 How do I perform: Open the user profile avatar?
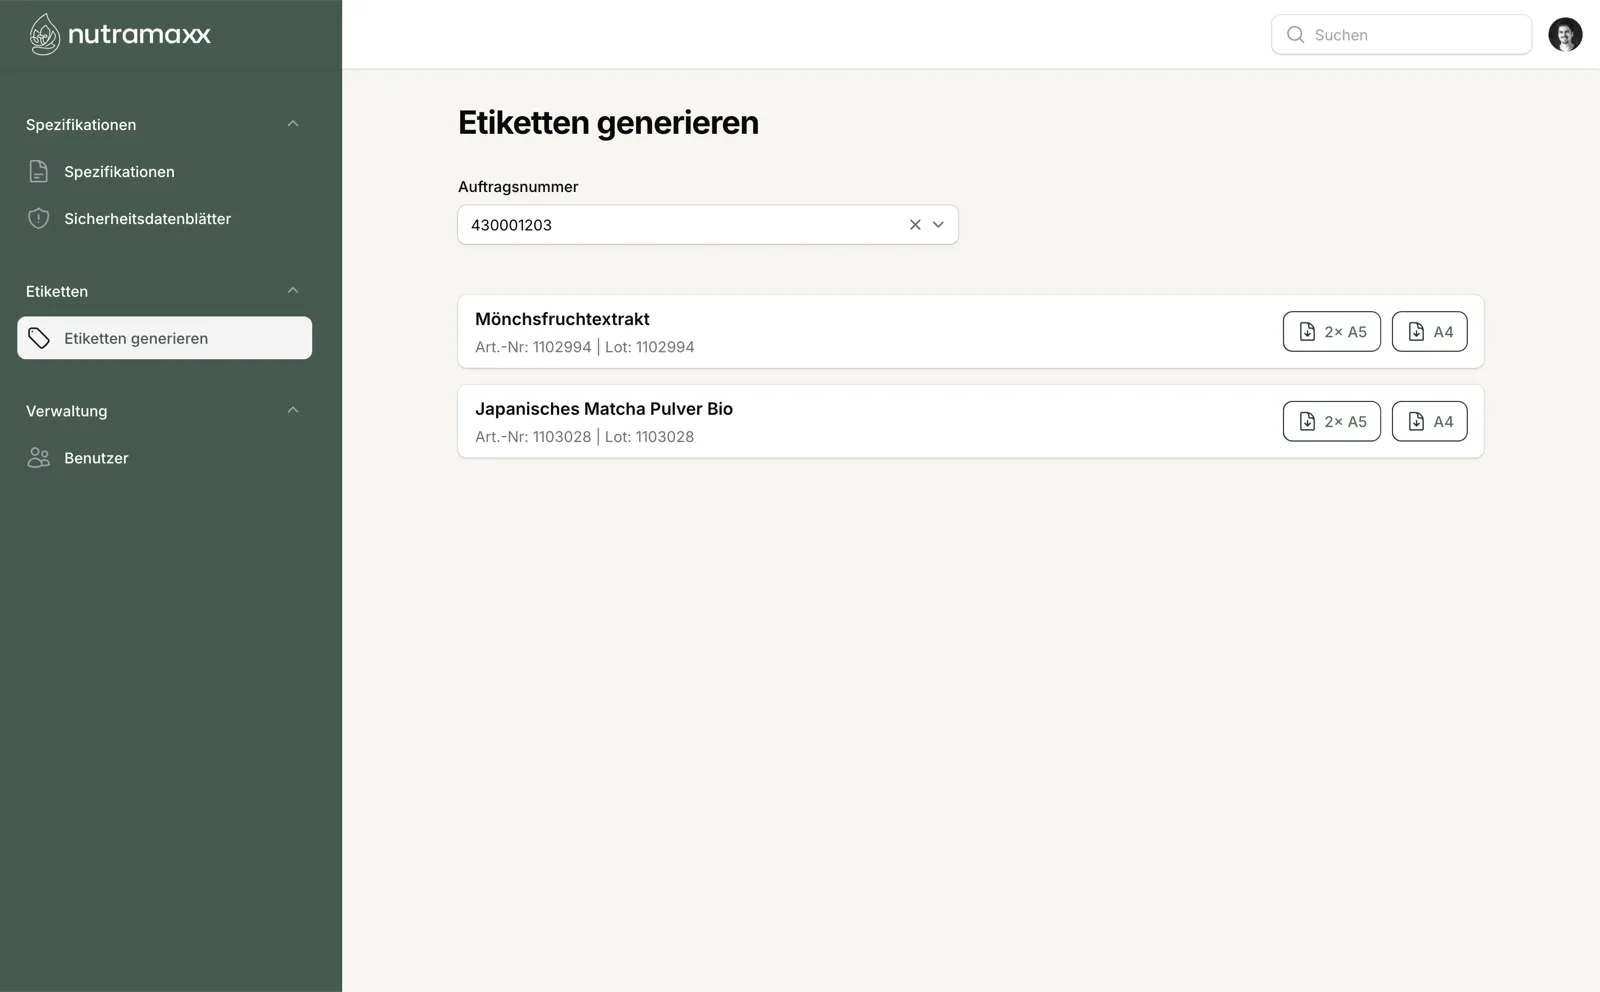[1564, 35]
